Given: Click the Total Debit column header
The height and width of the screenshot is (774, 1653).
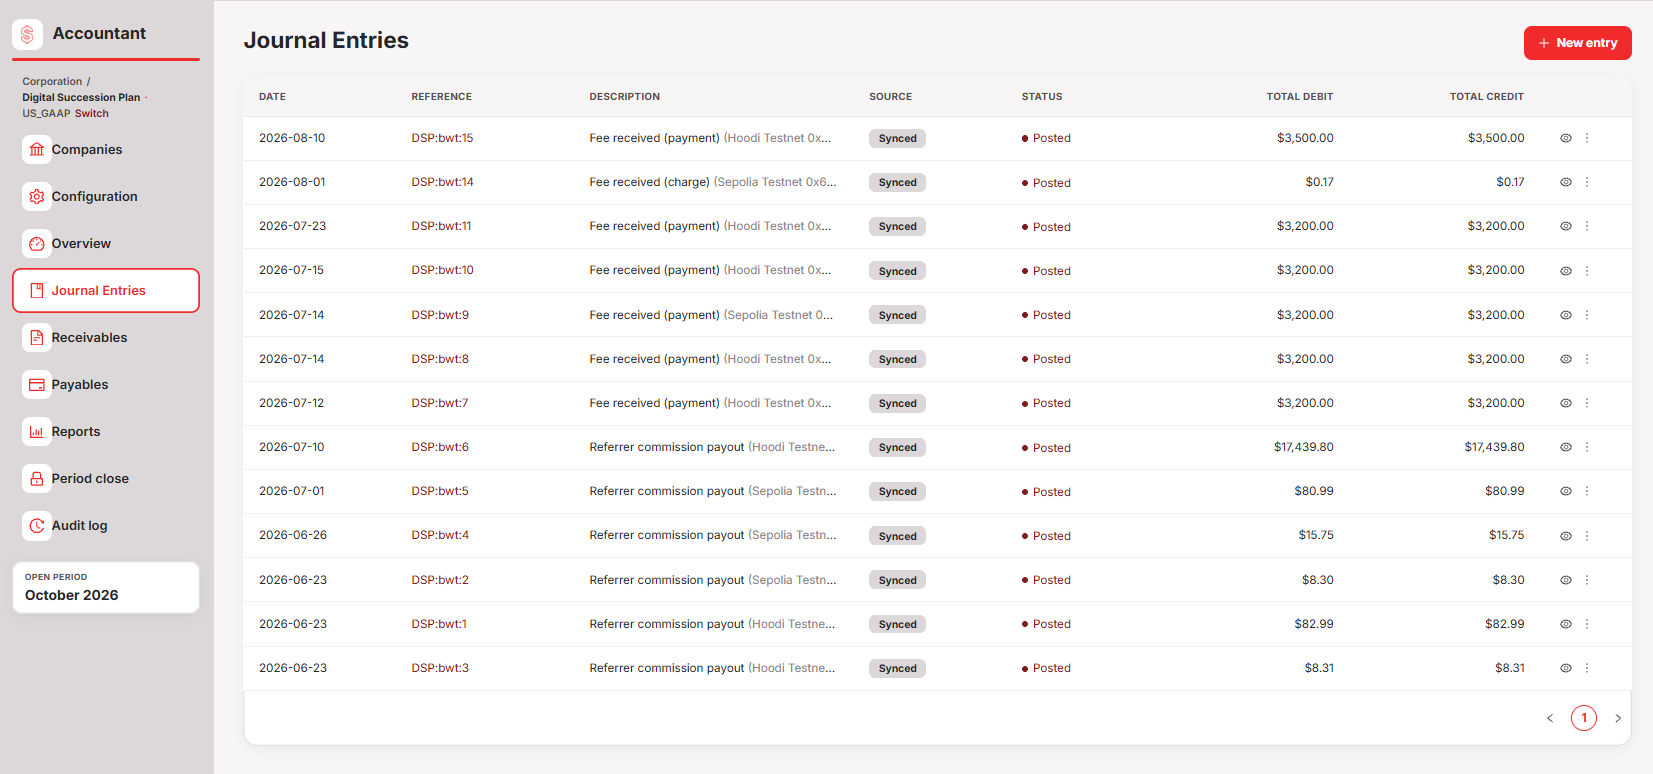Looking at the screenshot, I should (x=1300, y=97).
